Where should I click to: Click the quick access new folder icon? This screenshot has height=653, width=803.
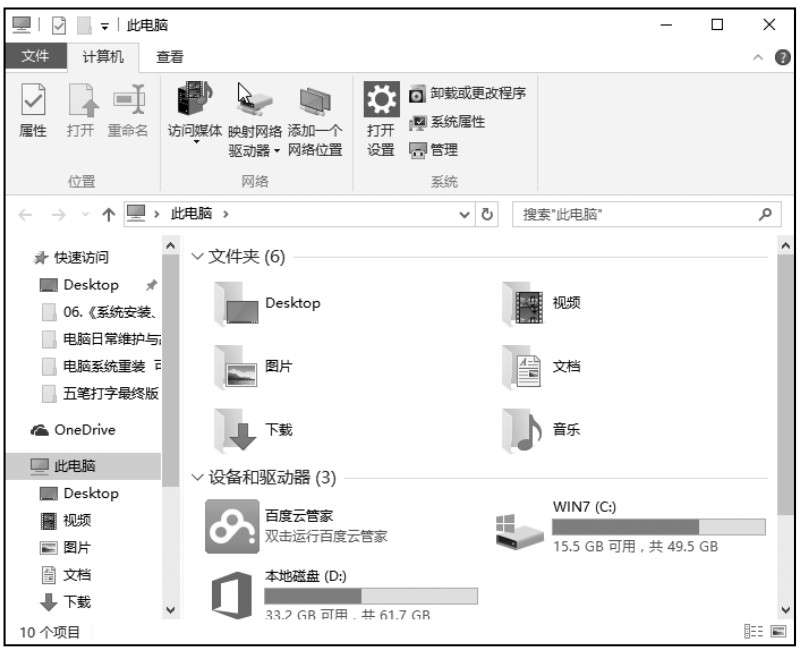click(84, 25)
